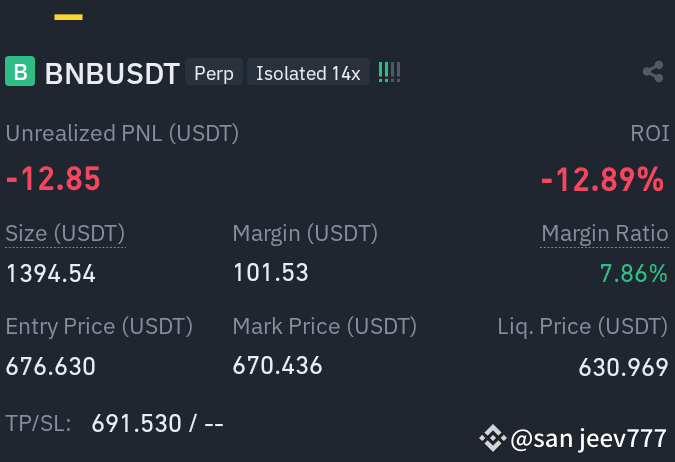Click the Size (USDT) label
The image size is (675, 462).
coord(65,234)
